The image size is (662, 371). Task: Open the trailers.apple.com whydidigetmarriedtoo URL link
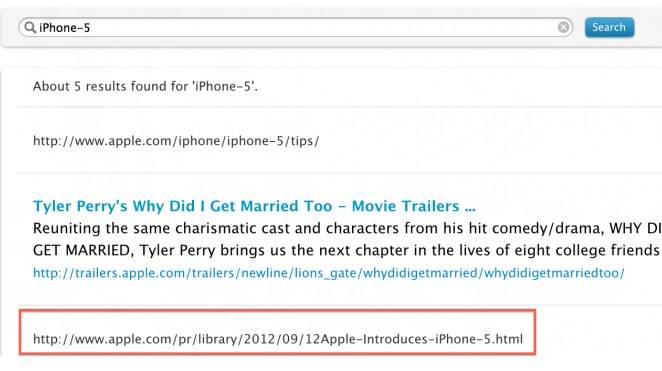click(329, 273)
